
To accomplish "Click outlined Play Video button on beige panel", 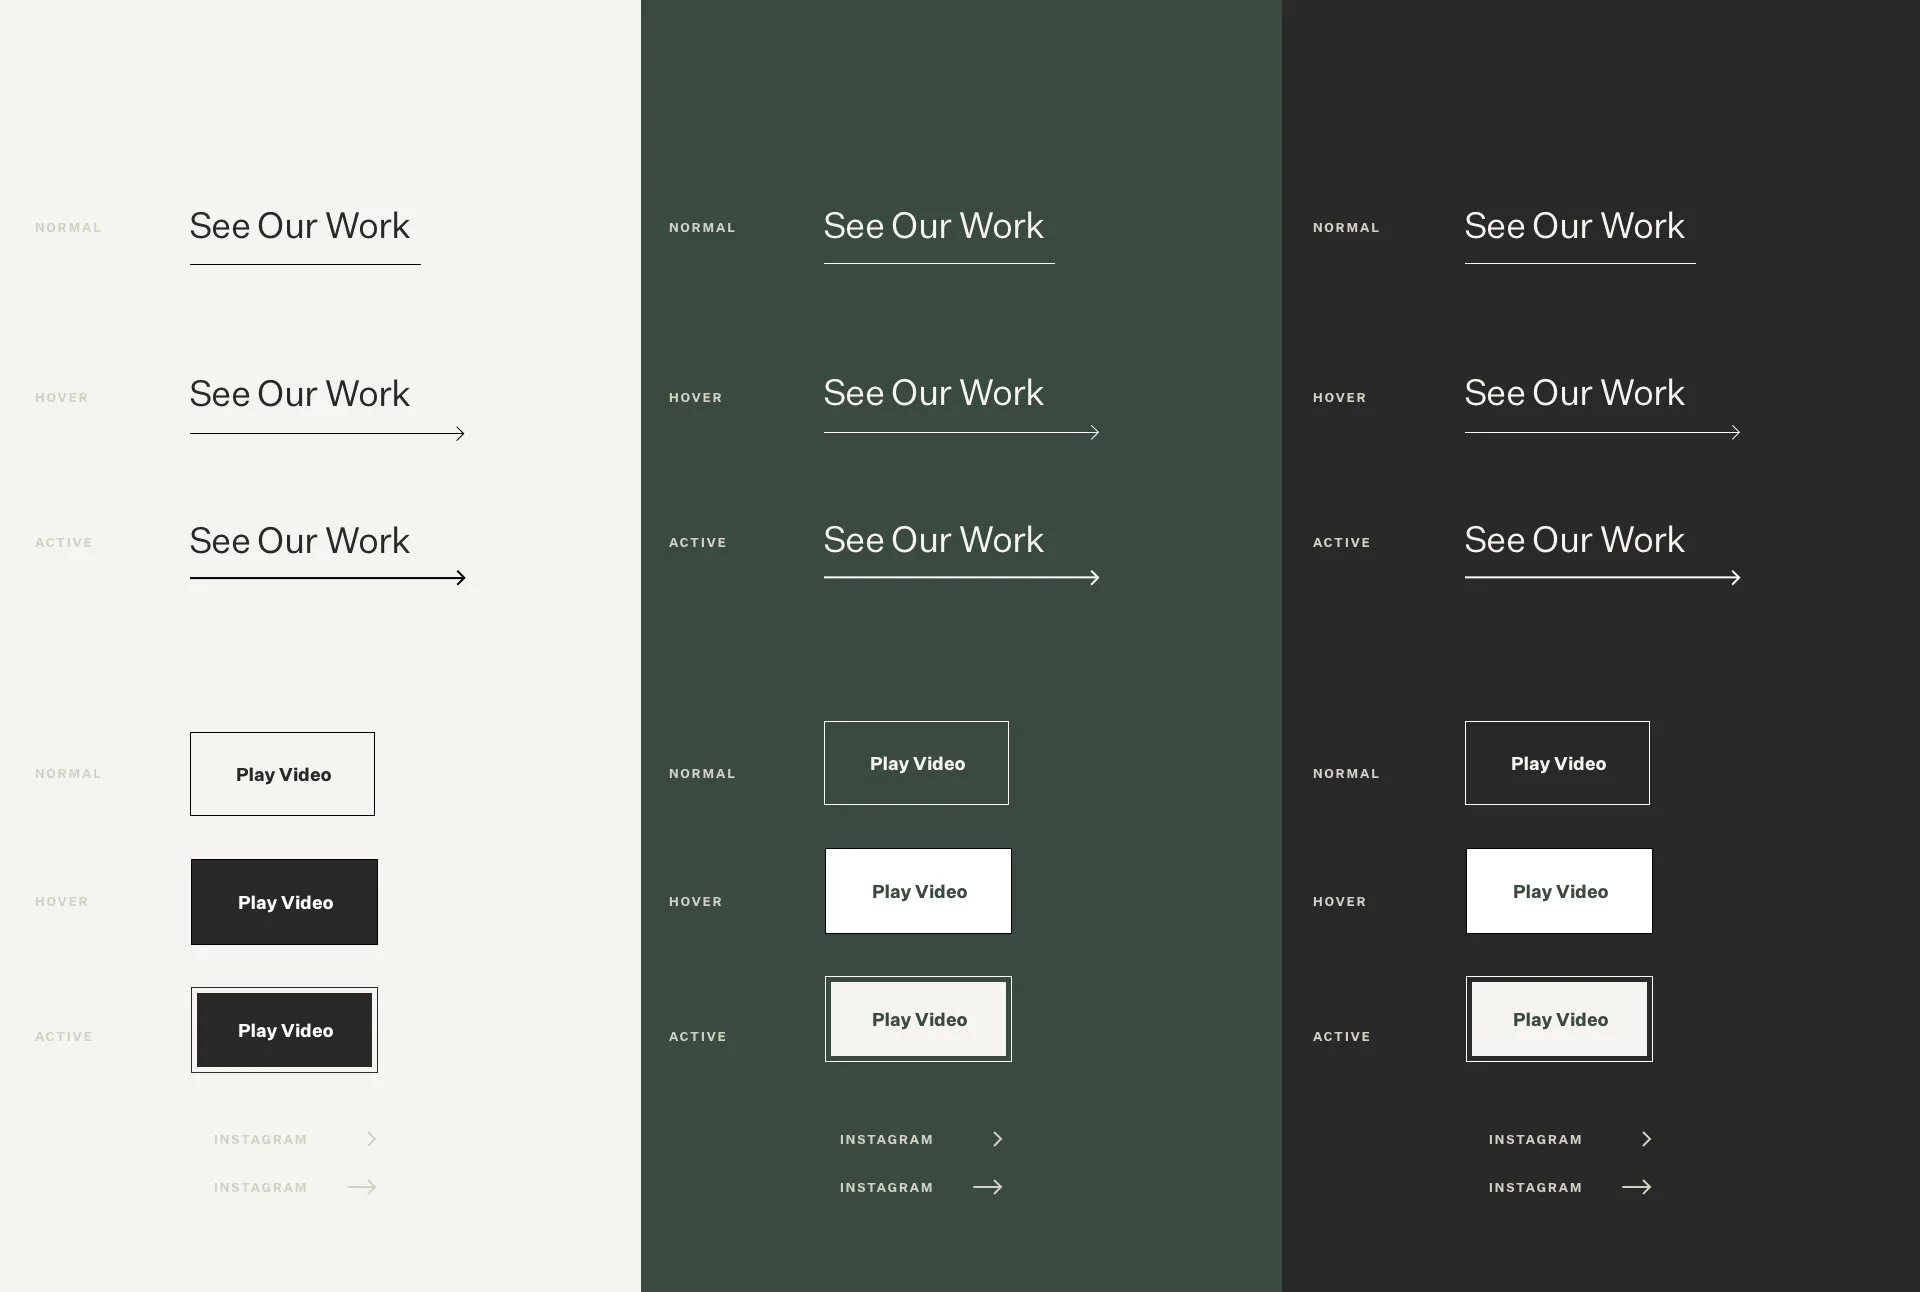I will click(283, 774).
